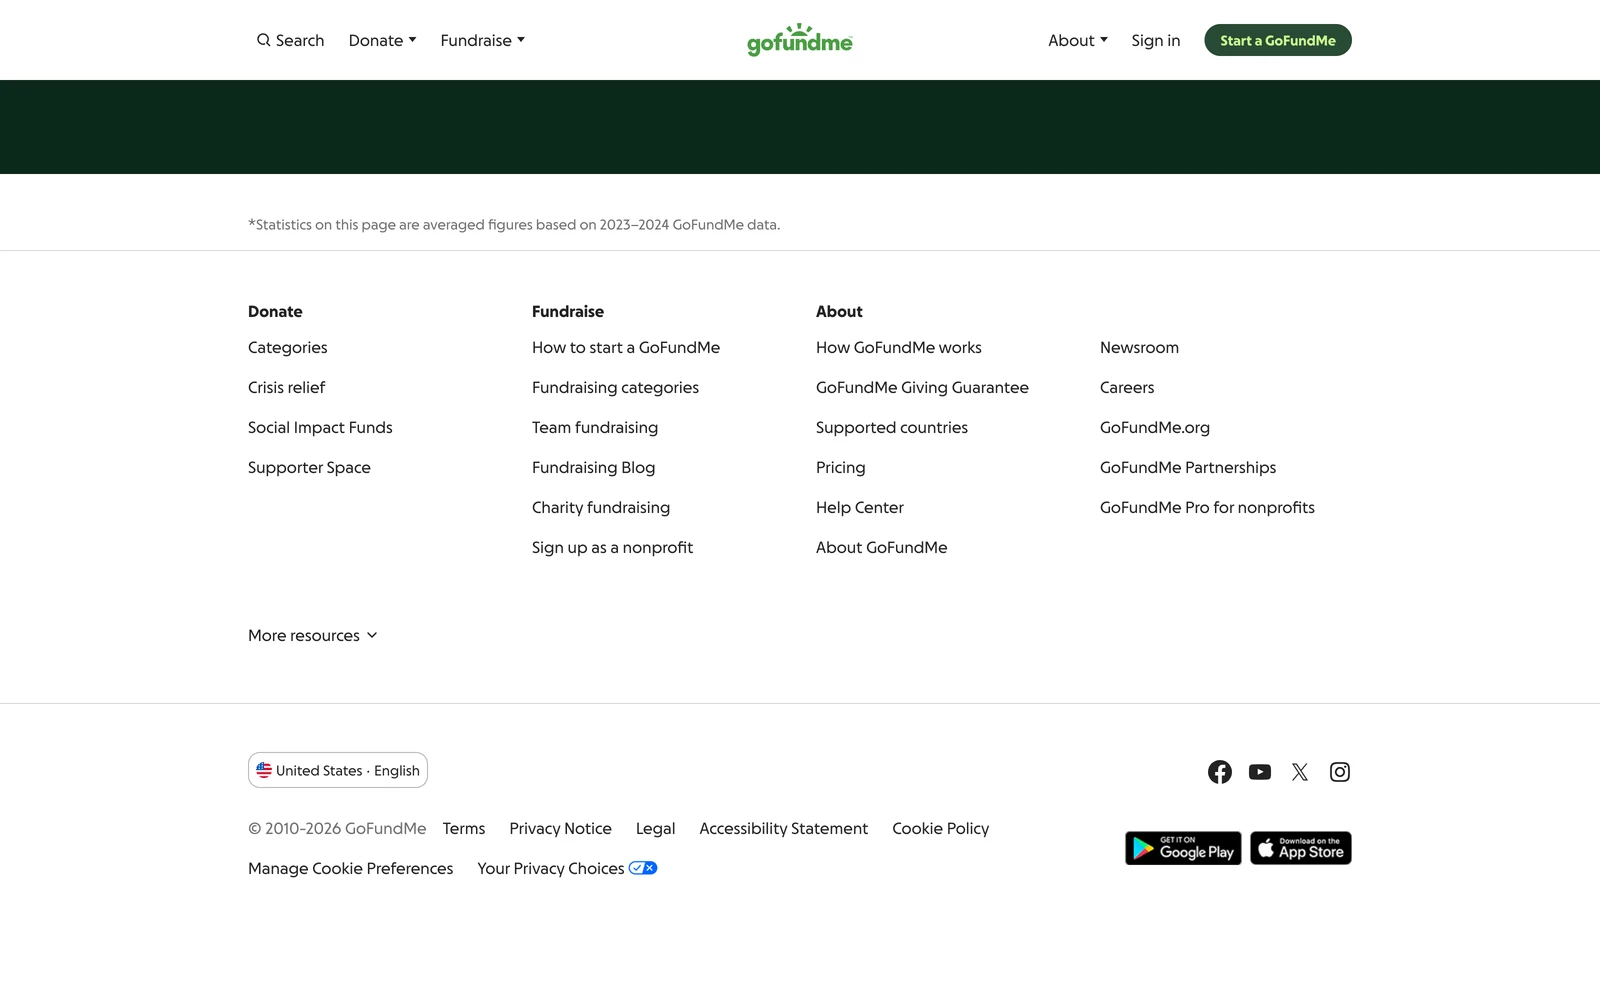This screenshot has height=1000, width=1600.
Task: Click the Google Play store badge
Action: point(1183,848)
